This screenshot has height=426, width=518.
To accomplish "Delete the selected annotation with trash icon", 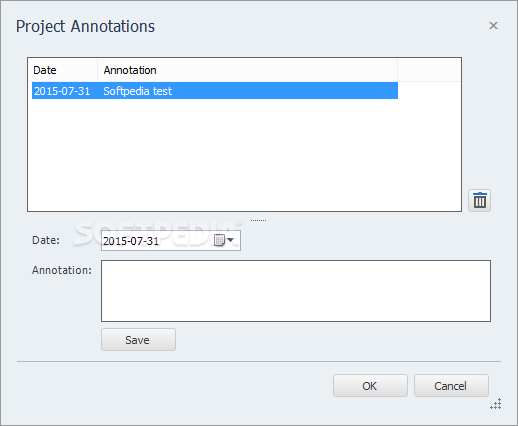I will (x=479, y=200).
